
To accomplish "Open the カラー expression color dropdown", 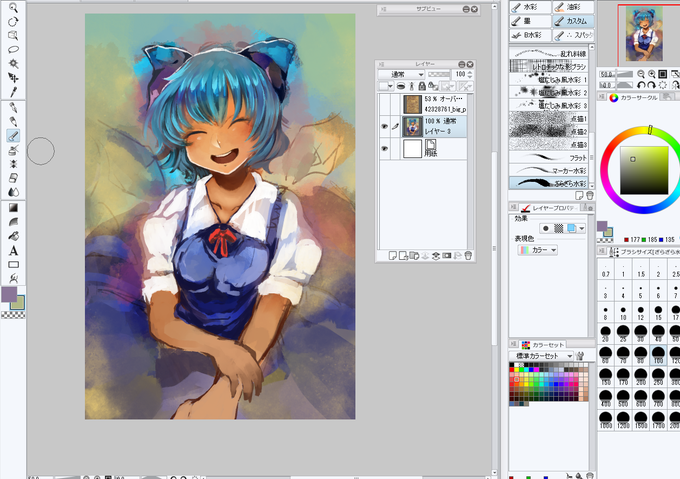I will (x=538, y=250).
